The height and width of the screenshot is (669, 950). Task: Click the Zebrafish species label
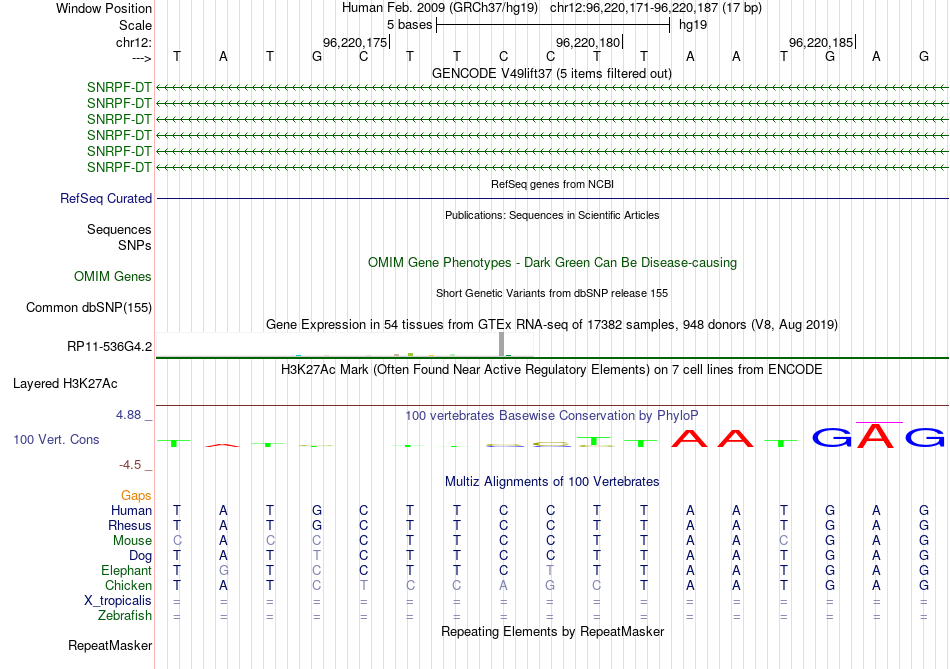(125, 615)
